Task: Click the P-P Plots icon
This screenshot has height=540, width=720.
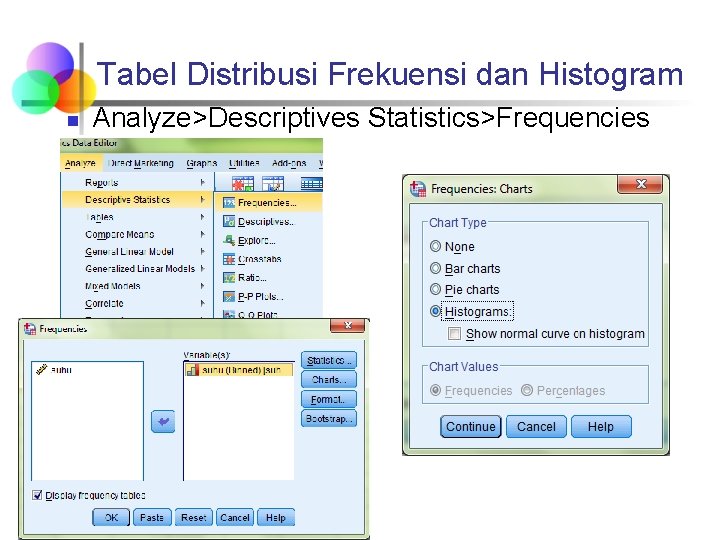Action: (x=229, y=297)
